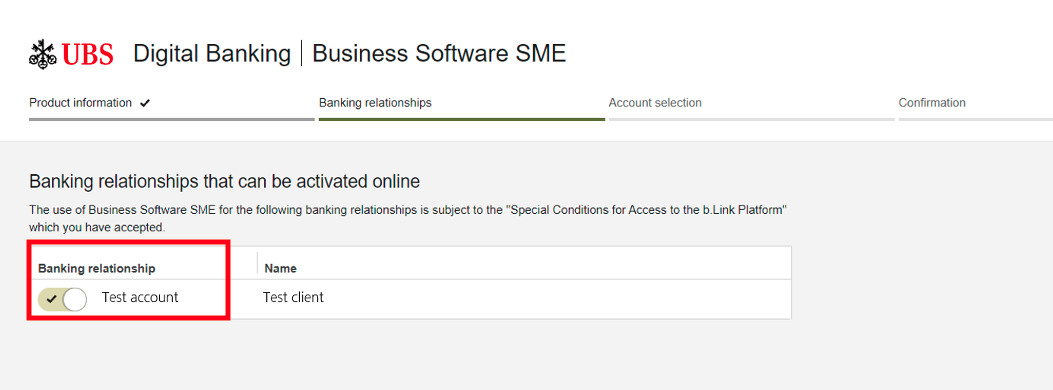
Task: Click the Business Software SME title
Action: pyautogui.click(x=439, y=54)
